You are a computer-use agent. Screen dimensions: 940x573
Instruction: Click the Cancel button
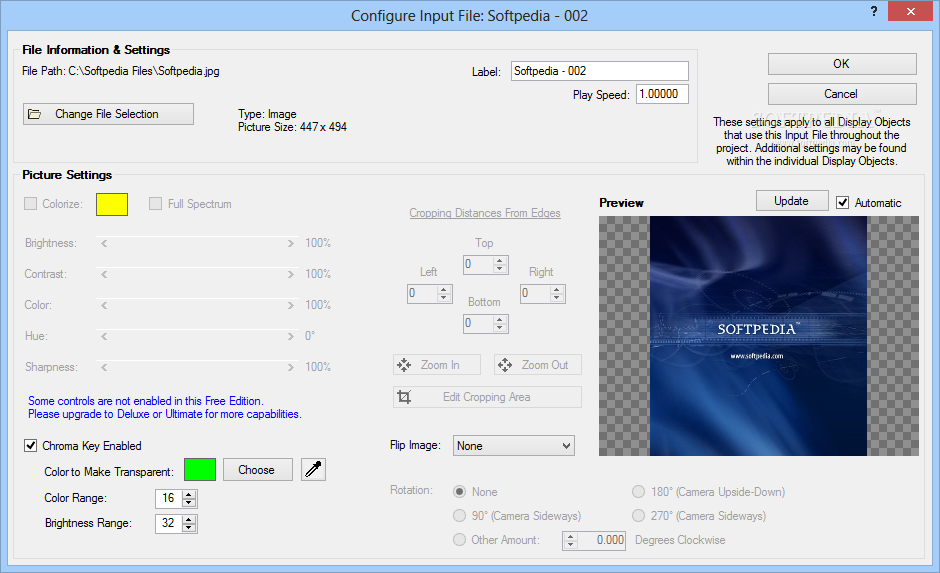click(x=842, y=94)
